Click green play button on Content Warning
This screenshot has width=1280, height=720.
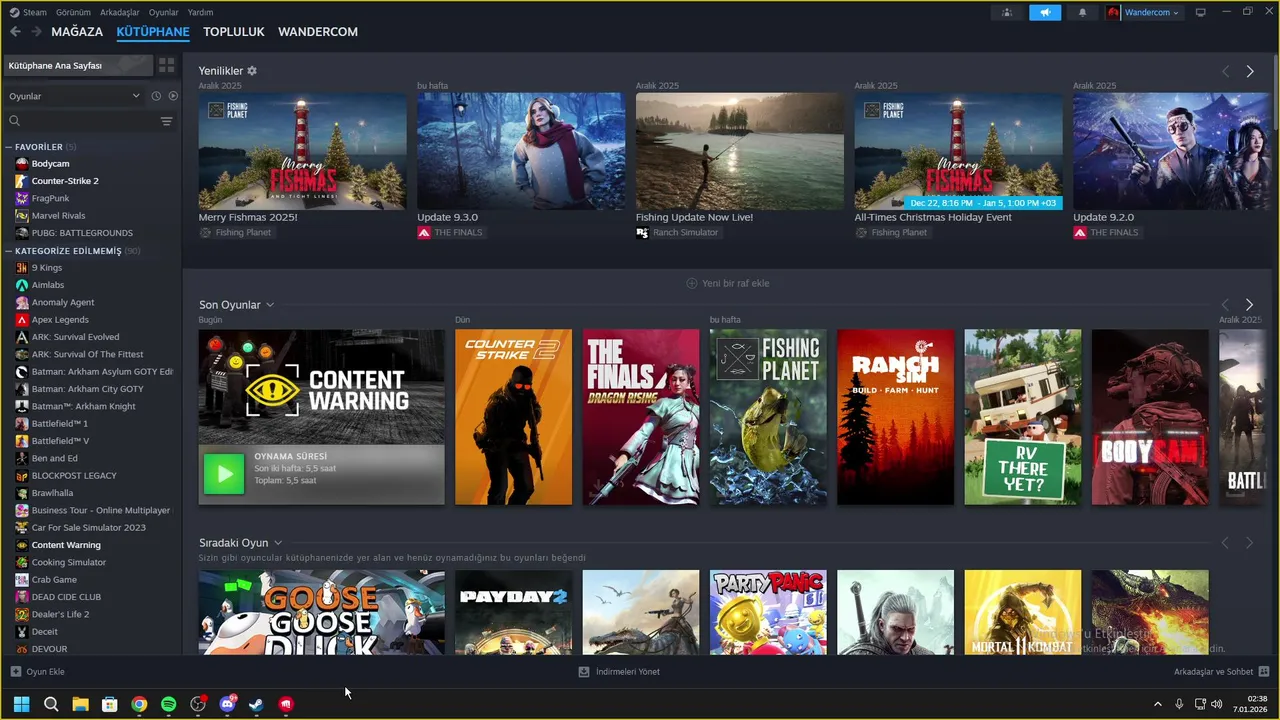pyautogui.click(x=223, y=474)
